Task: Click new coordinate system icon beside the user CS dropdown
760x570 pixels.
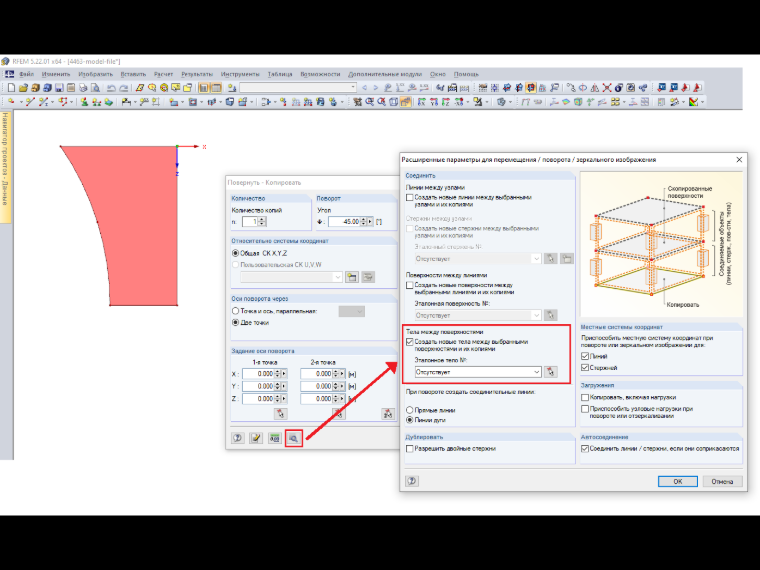Action: pos(351,277)
